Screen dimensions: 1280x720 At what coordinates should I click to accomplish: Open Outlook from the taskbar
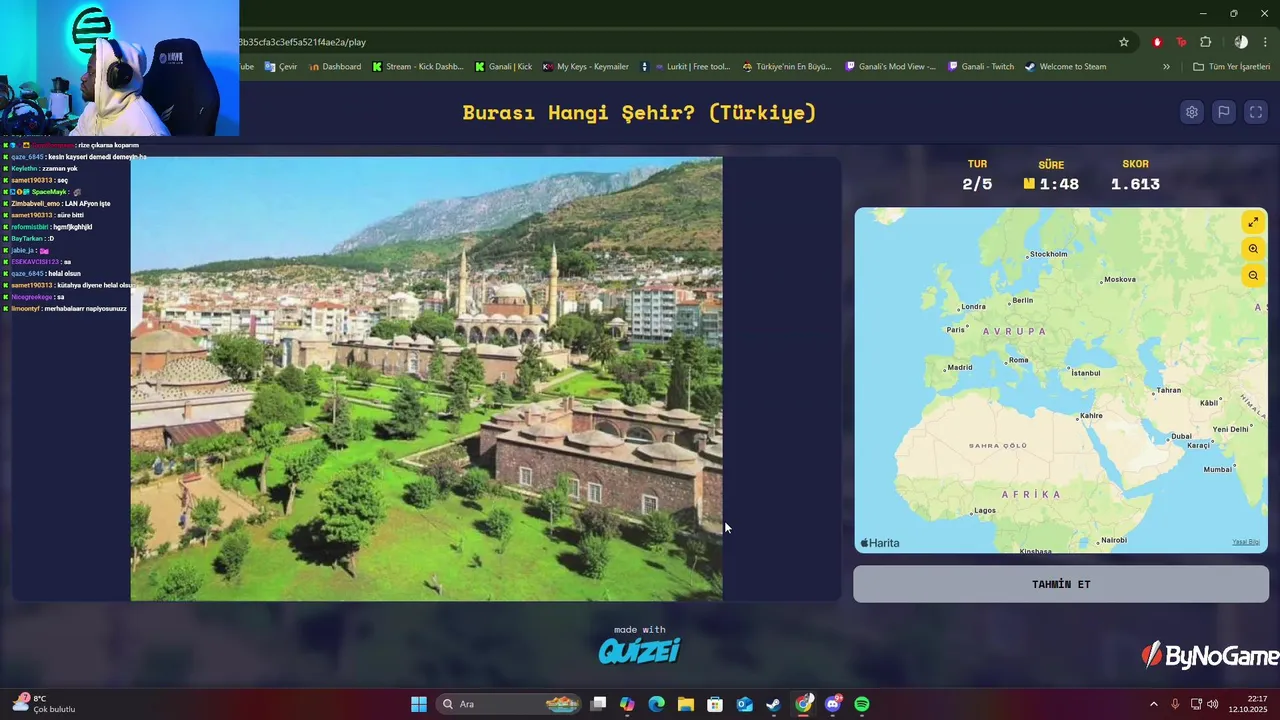pyautogui.click(x=744, y=704)
